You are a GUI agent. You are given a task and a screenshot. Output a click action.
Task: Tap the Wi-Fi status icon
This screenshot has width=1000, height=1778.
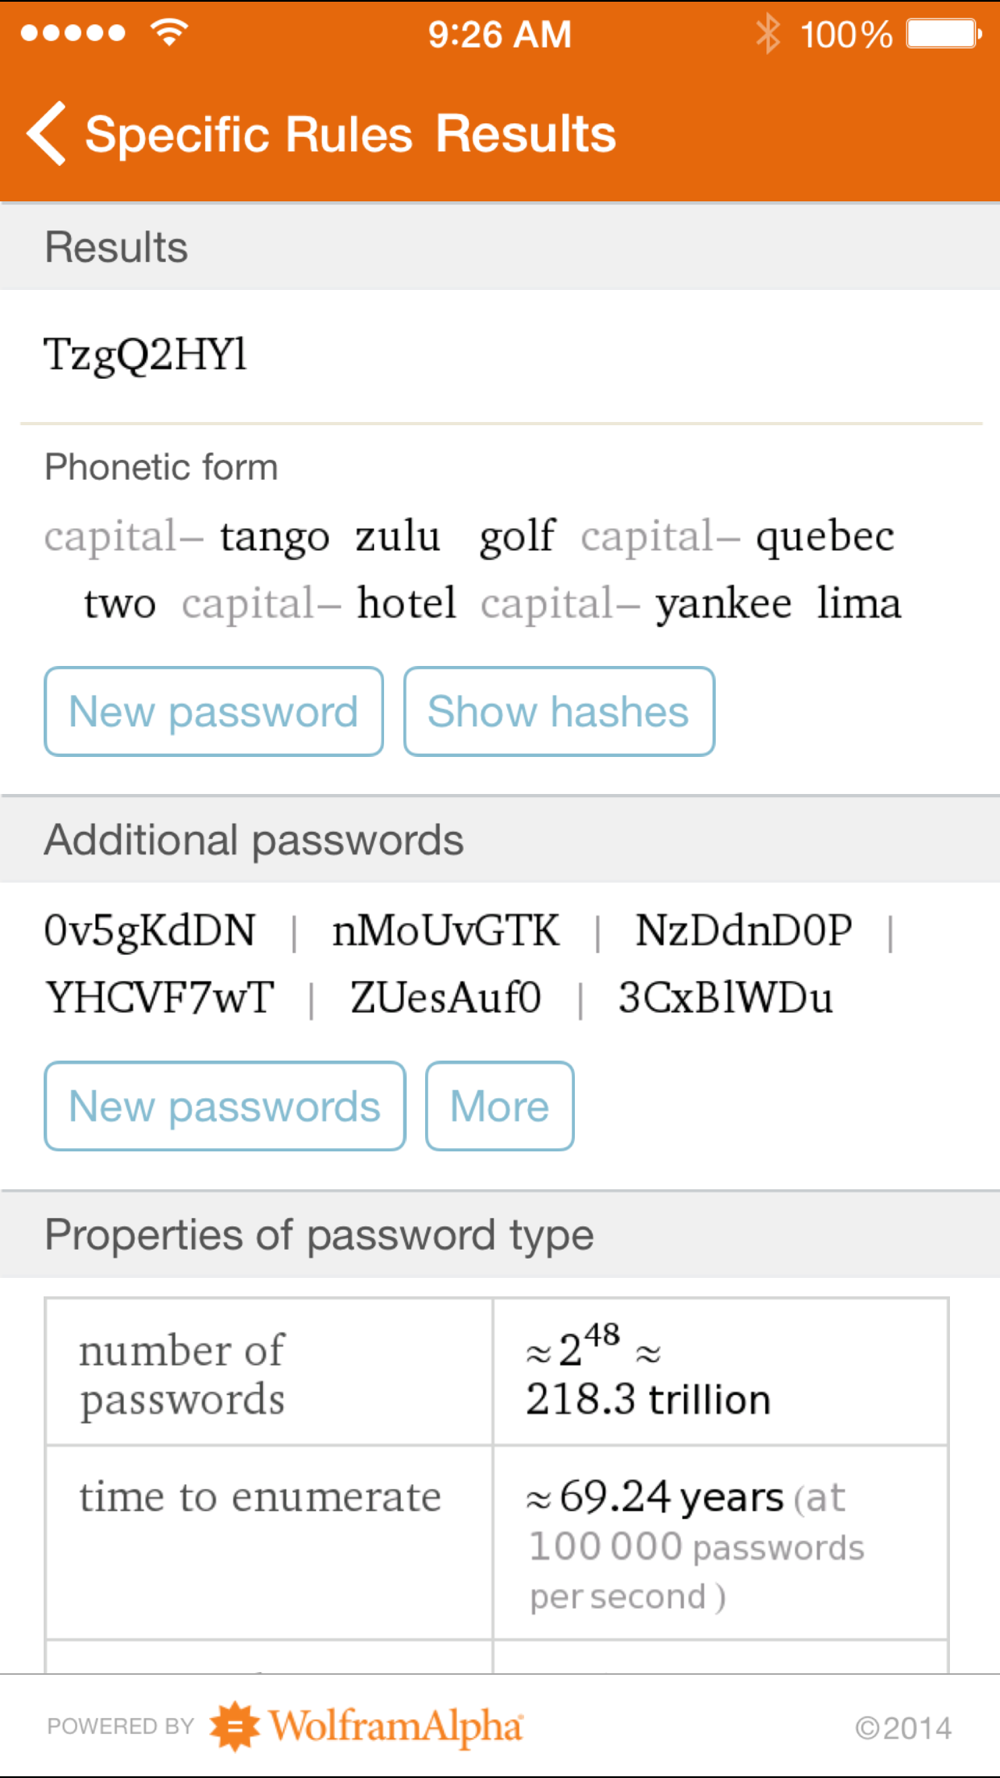point(170,33)
